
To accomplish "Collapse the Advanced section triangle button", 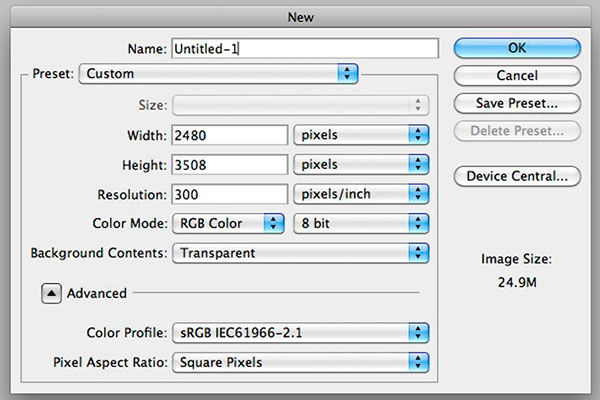I will [x=51, y=294].
